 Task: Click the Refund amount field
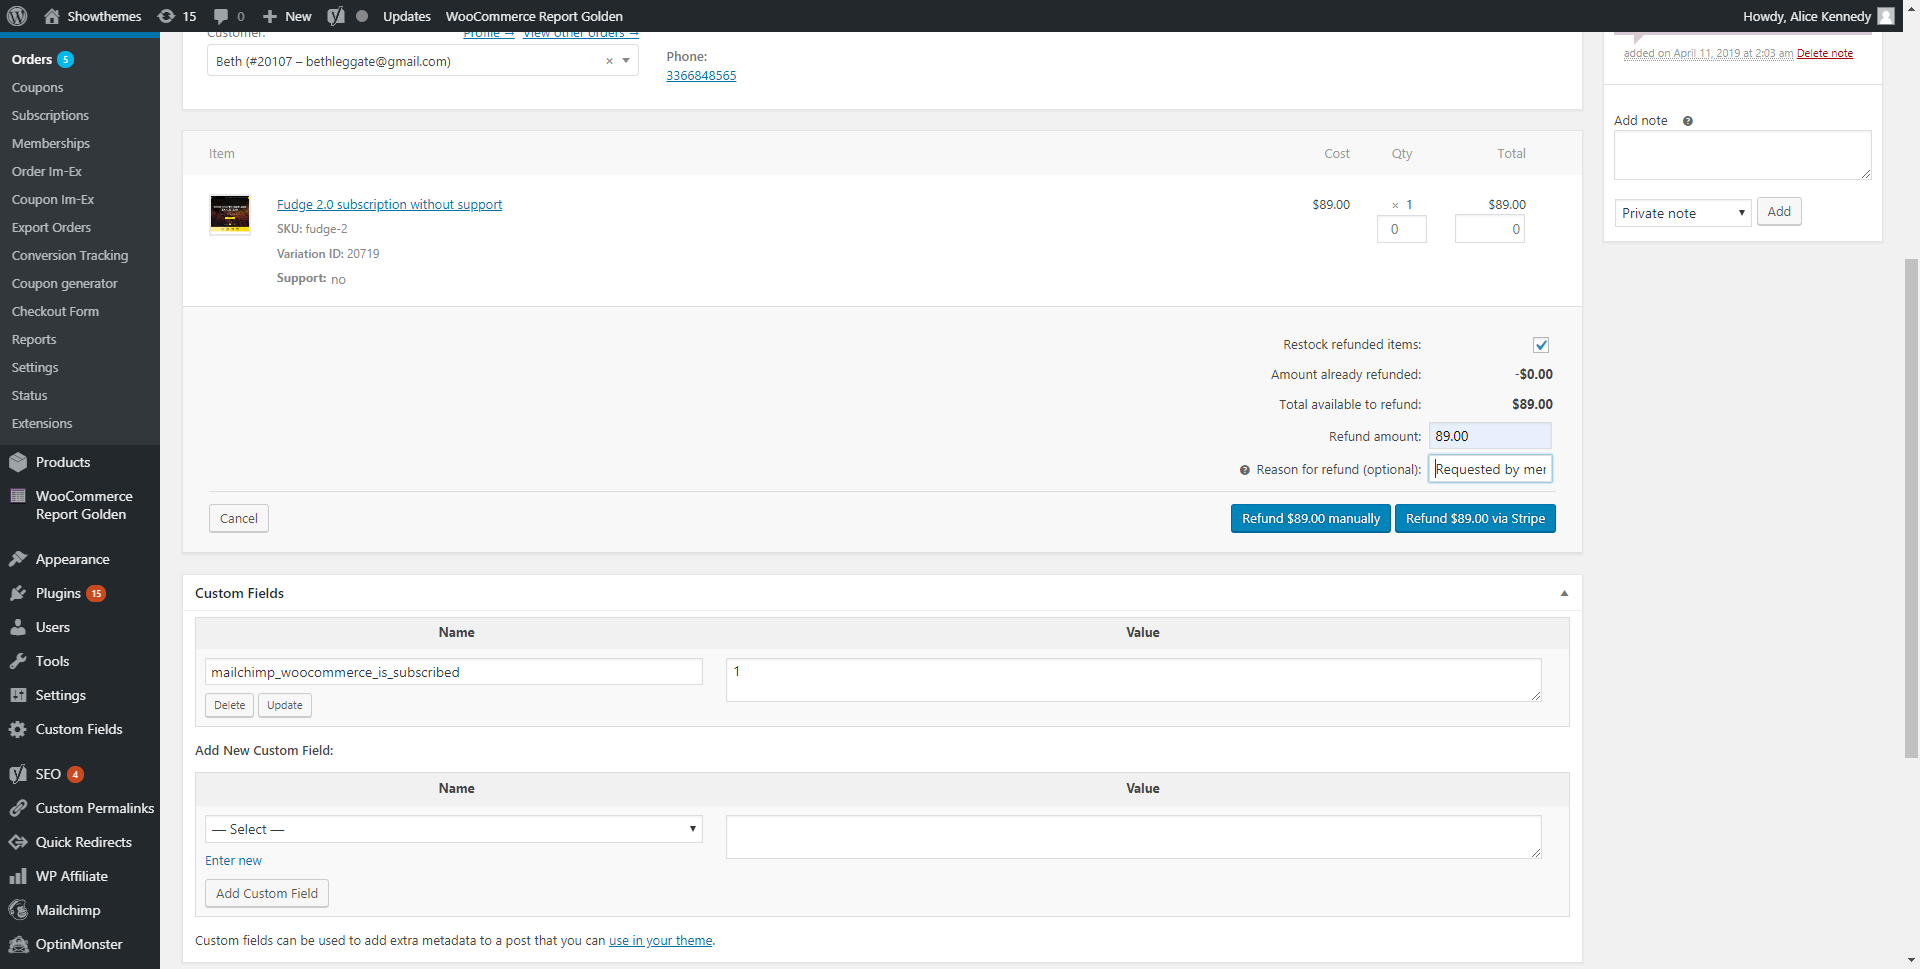tap(1489, 436)
